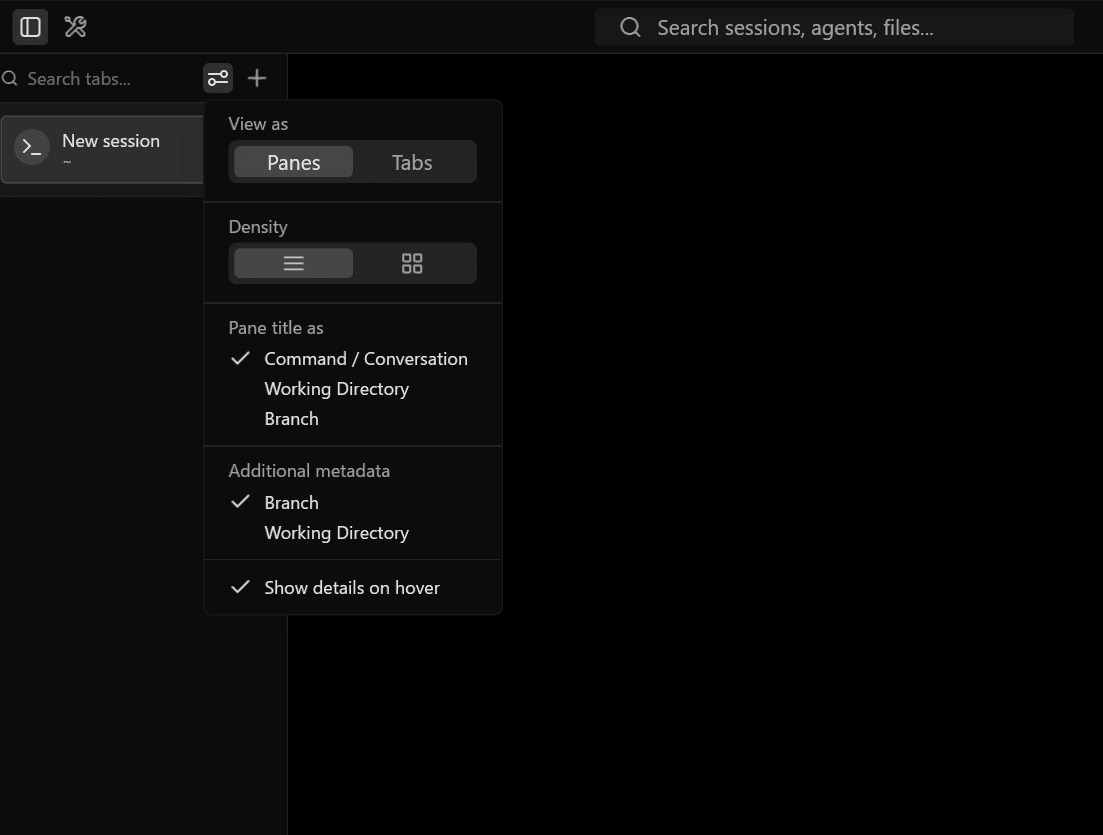Toggle the sidebar panel icon
Image resolution: width=1103 pixels, height=835 pixels.
click(x=30, y=27)
